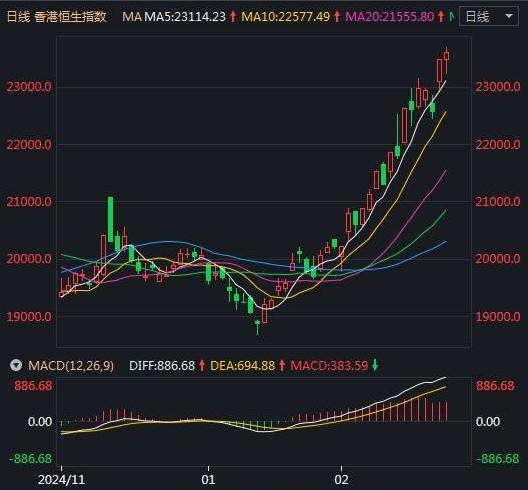
Task: Click the MACD(12,26,9) indicator title
Action: pos(71,365)
